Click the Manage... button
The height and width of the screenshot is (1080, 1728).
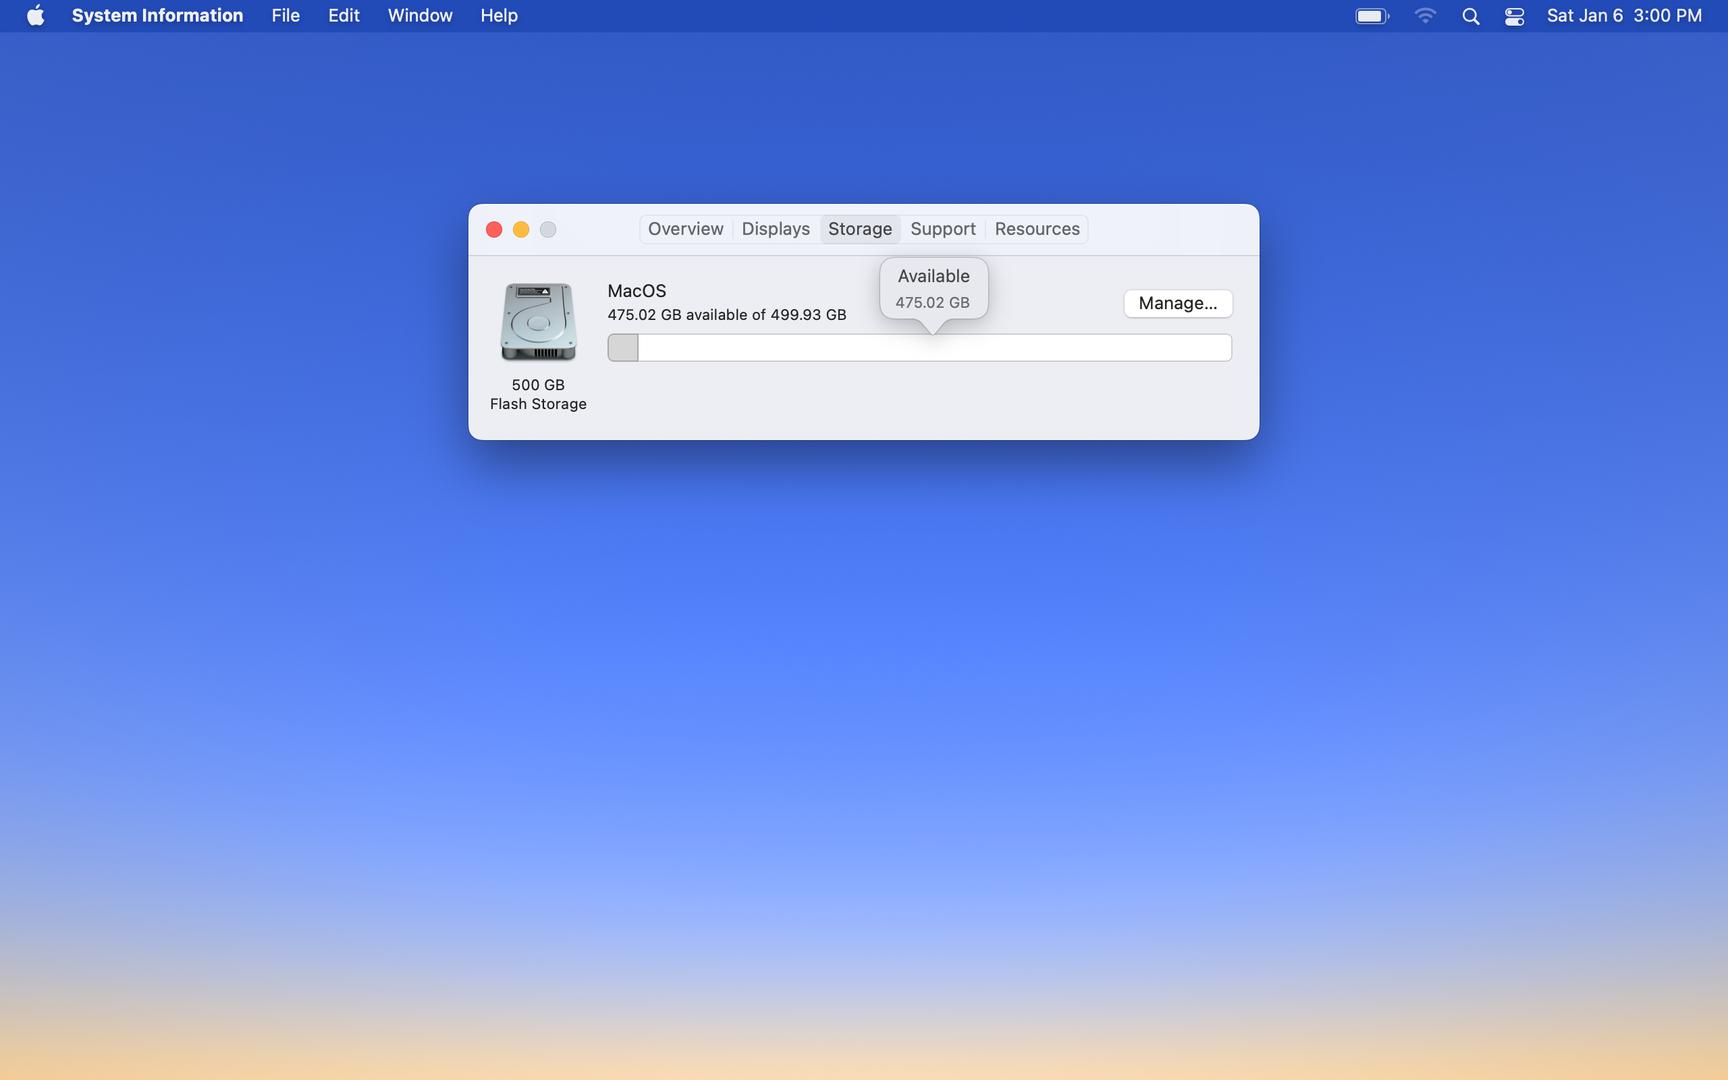pyautogui.click(x=1178, y=303)
